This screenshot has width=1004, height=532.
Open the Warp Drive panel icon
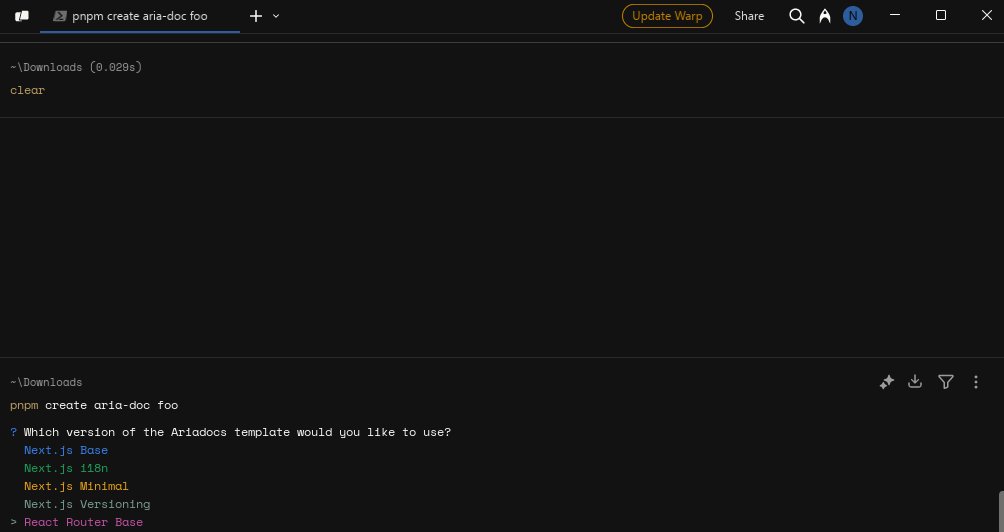click(22, 16)
